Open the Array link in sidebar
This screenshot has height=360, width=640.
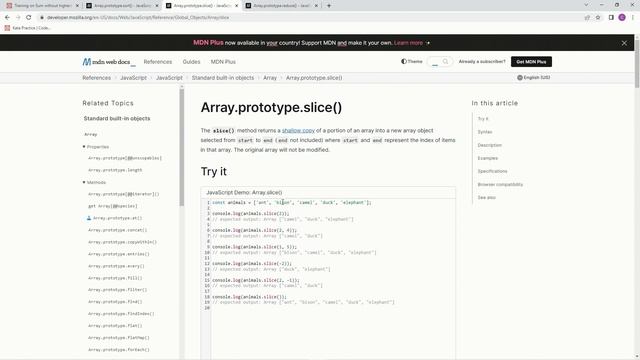click(x=91, y=134)
